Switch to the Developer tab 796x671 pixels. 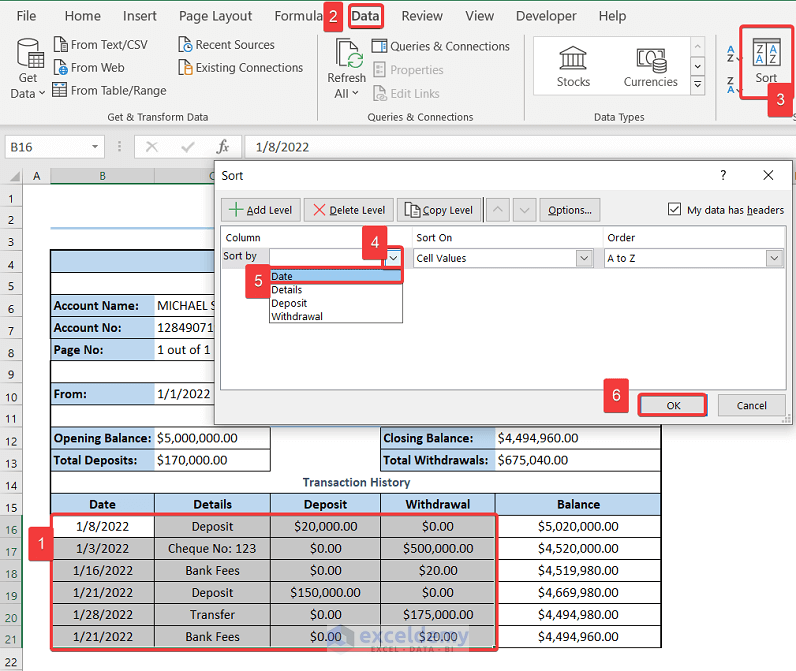click(546, 16)
